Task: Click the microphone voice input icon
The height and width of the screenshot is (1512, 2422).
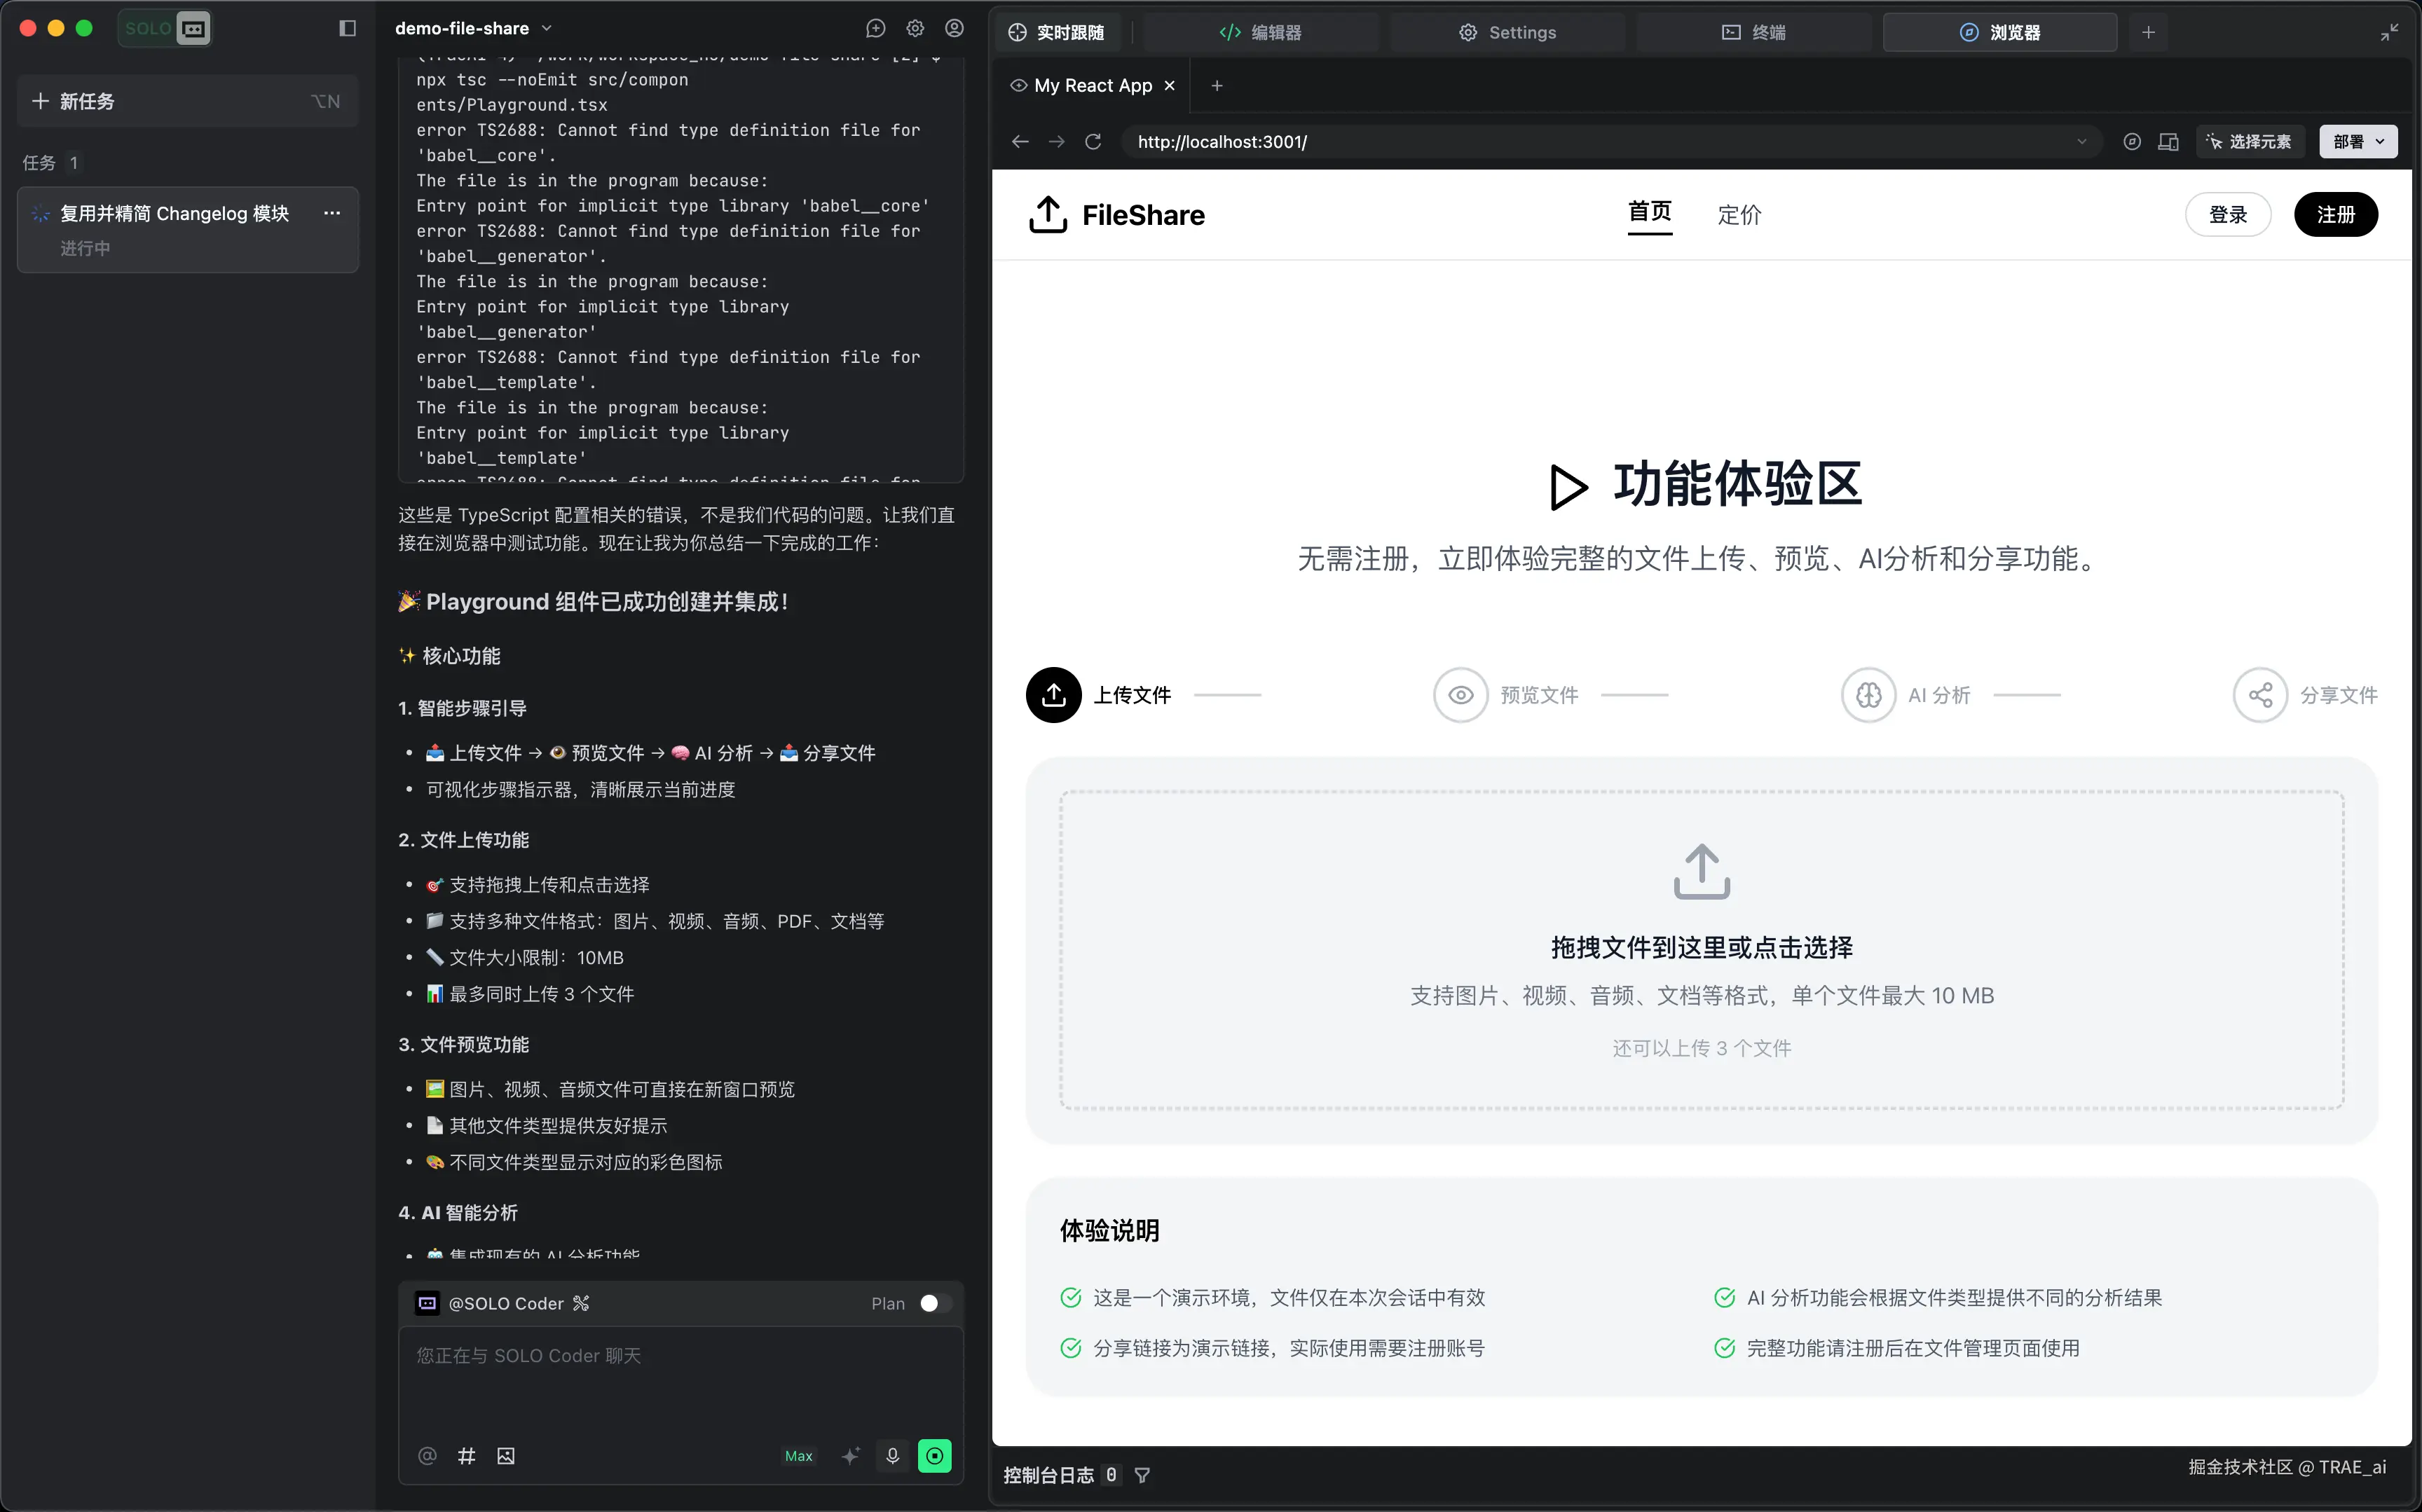Action: [x=892, y=1455]
